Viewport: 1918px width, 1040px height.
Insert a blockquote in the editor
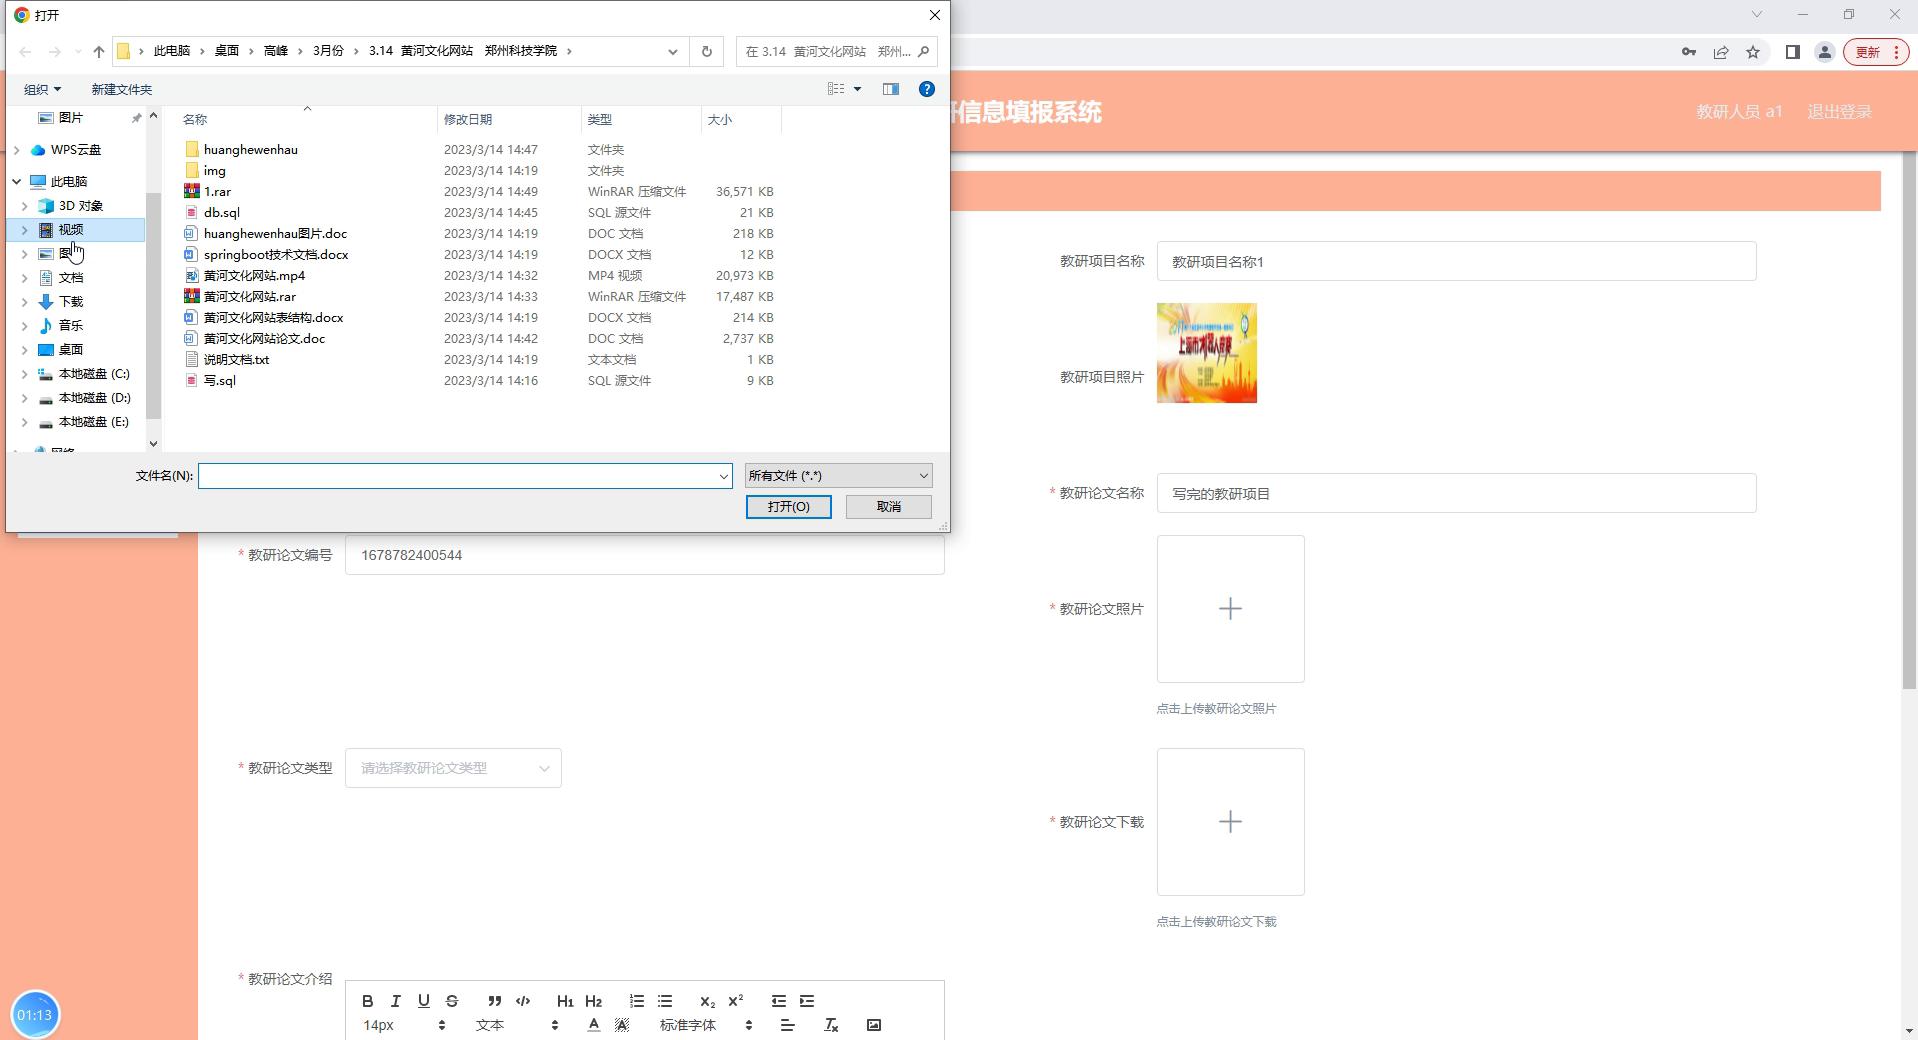coord(494,1001)
